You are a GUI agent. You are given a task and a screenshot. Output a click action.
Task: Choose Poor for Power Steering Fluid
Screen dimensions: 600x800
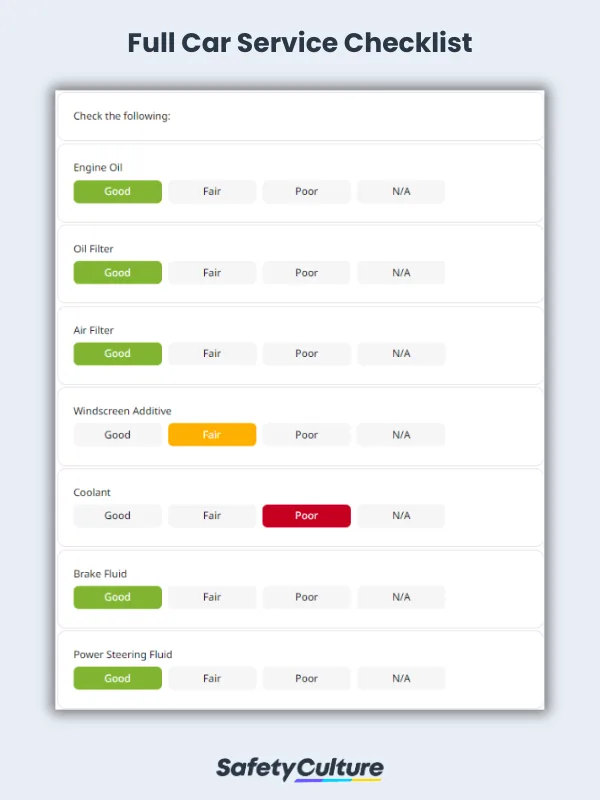tap(306, 678)
